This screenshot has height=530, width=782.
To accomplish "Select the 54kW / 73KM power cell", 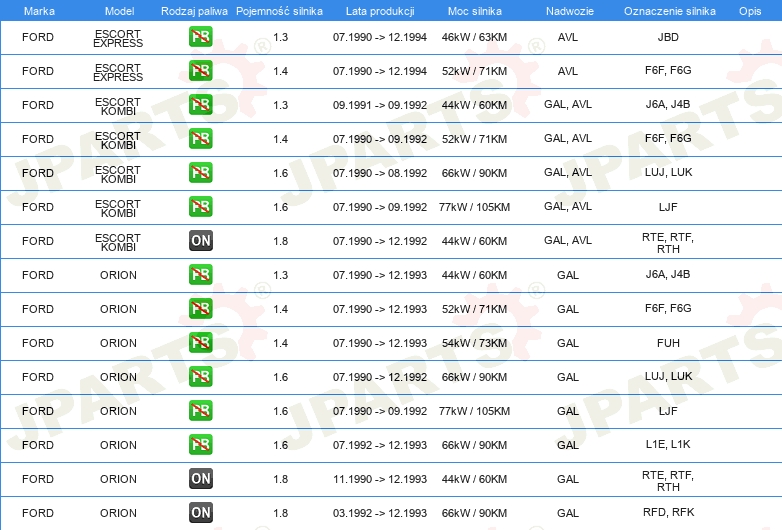I will pos(474,343).
